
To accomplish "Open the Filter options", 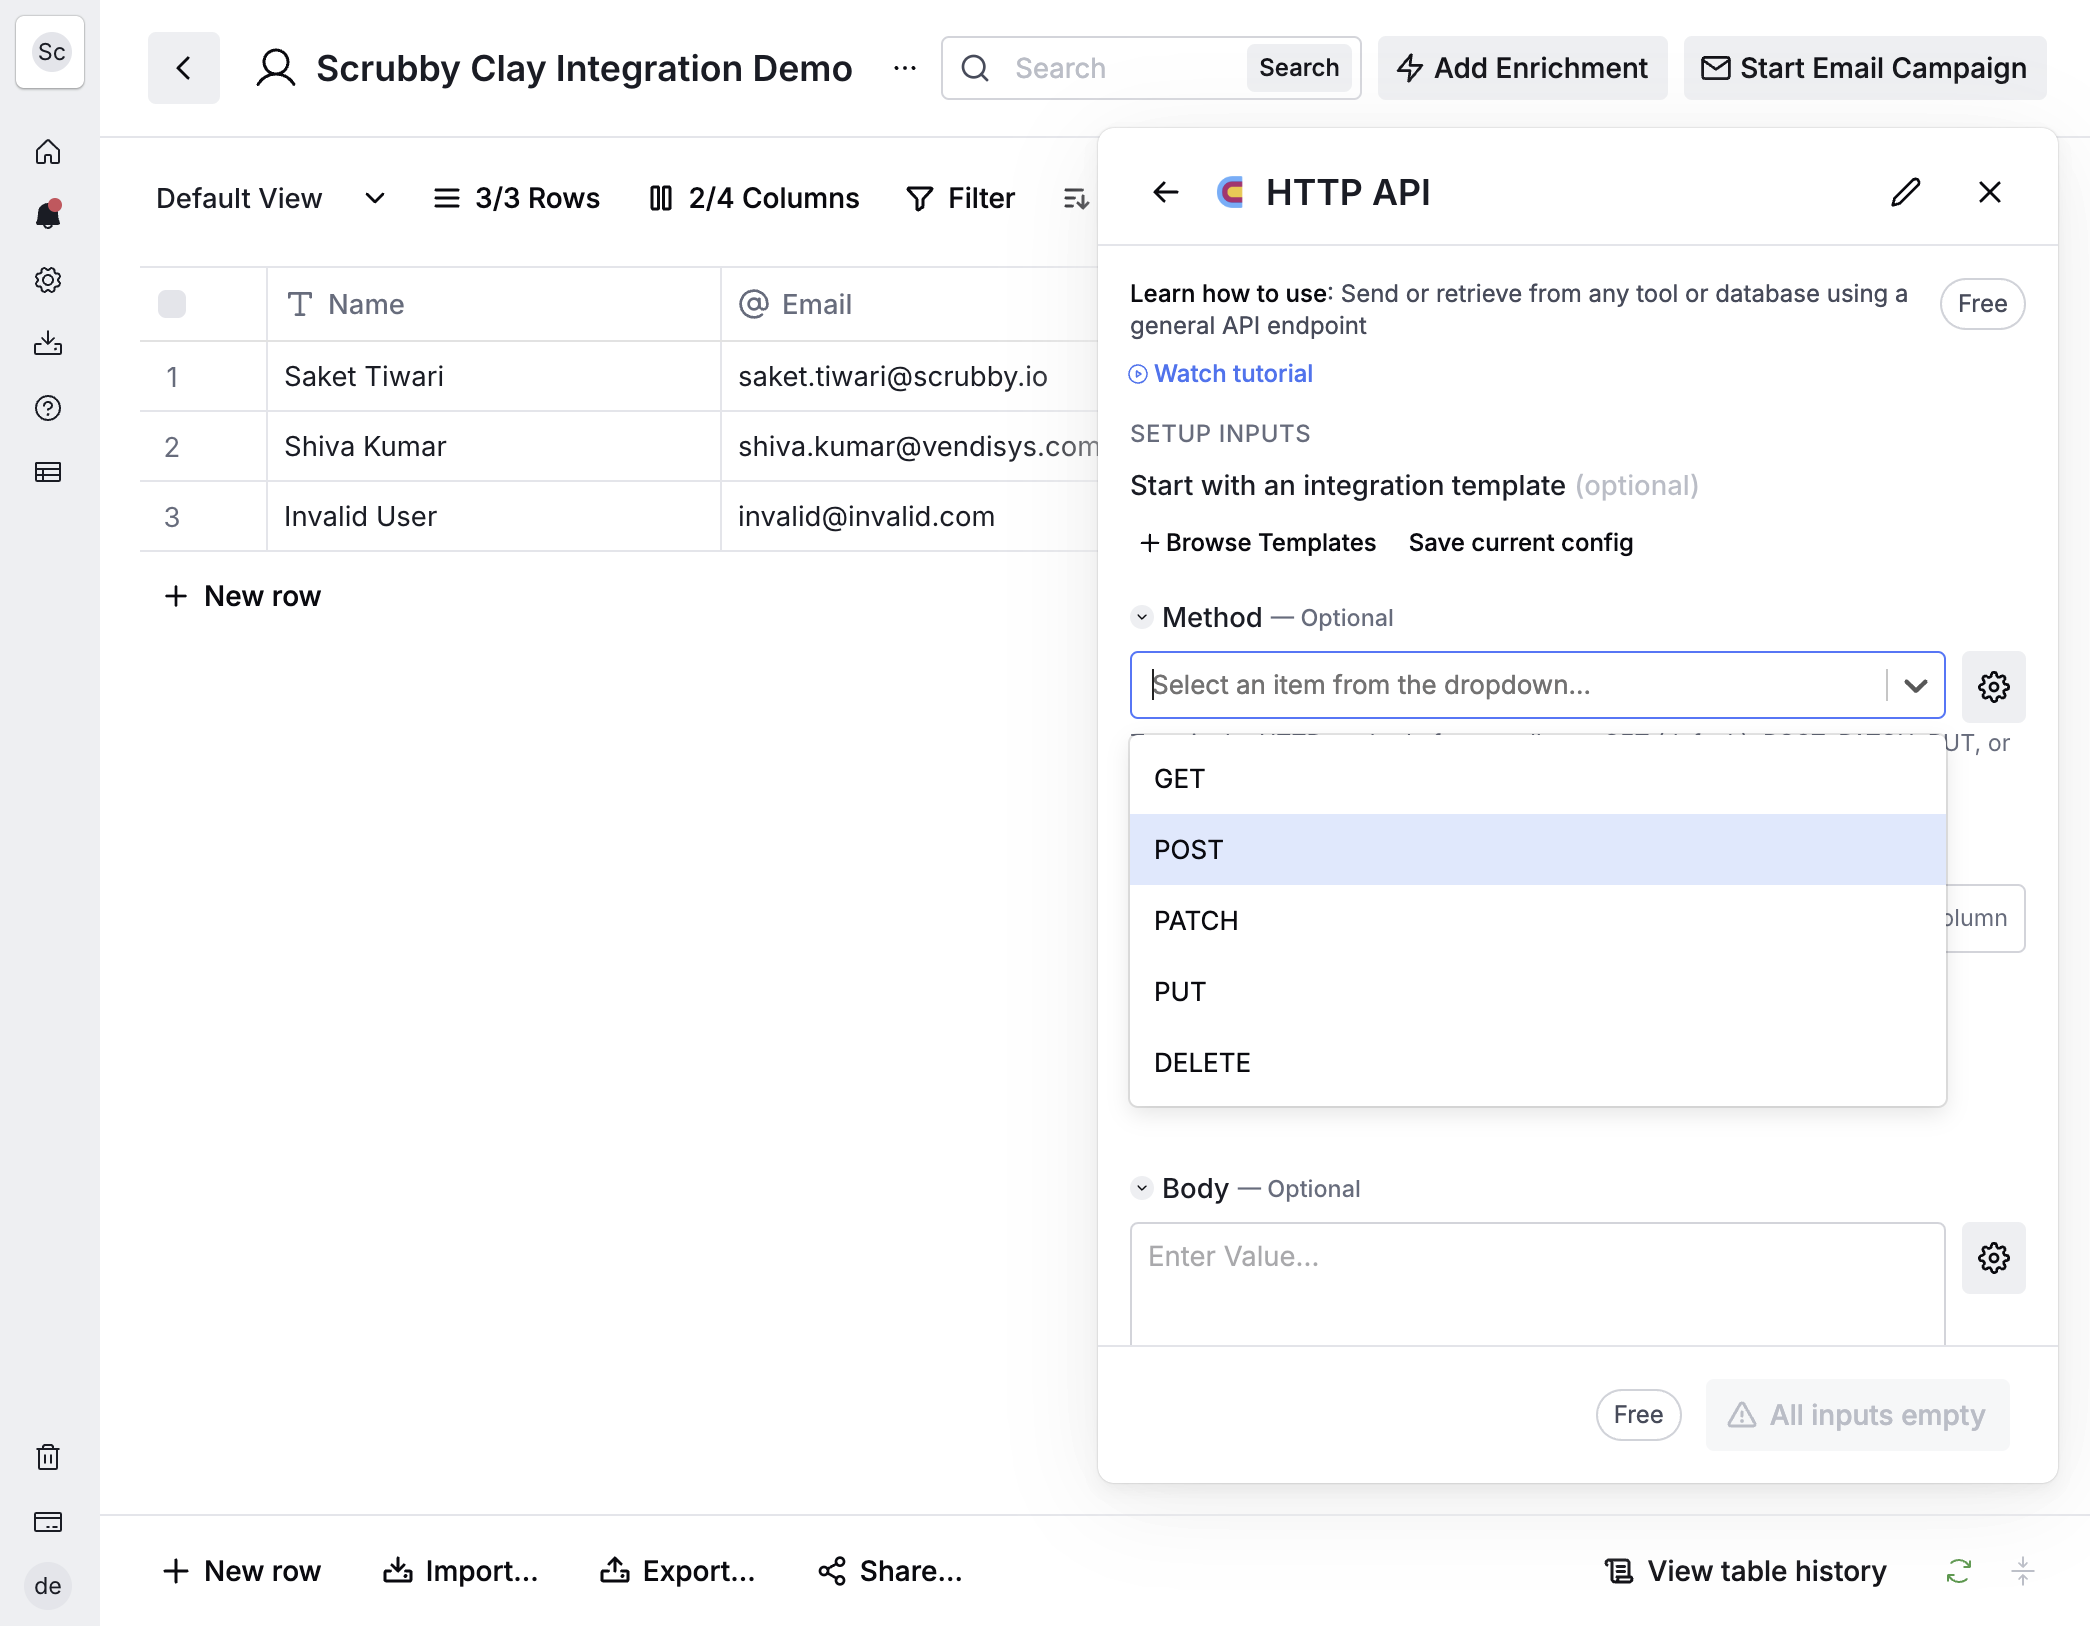I will tap(960, 198).
